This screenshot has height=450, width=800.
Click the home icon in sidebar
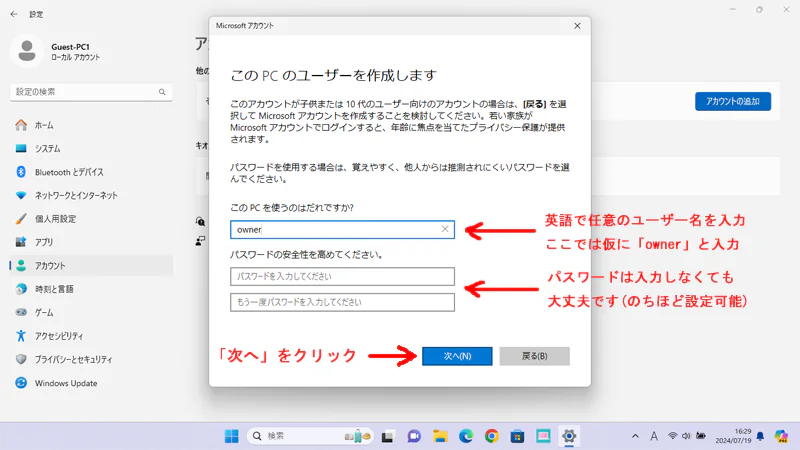[x=21, y=125]
